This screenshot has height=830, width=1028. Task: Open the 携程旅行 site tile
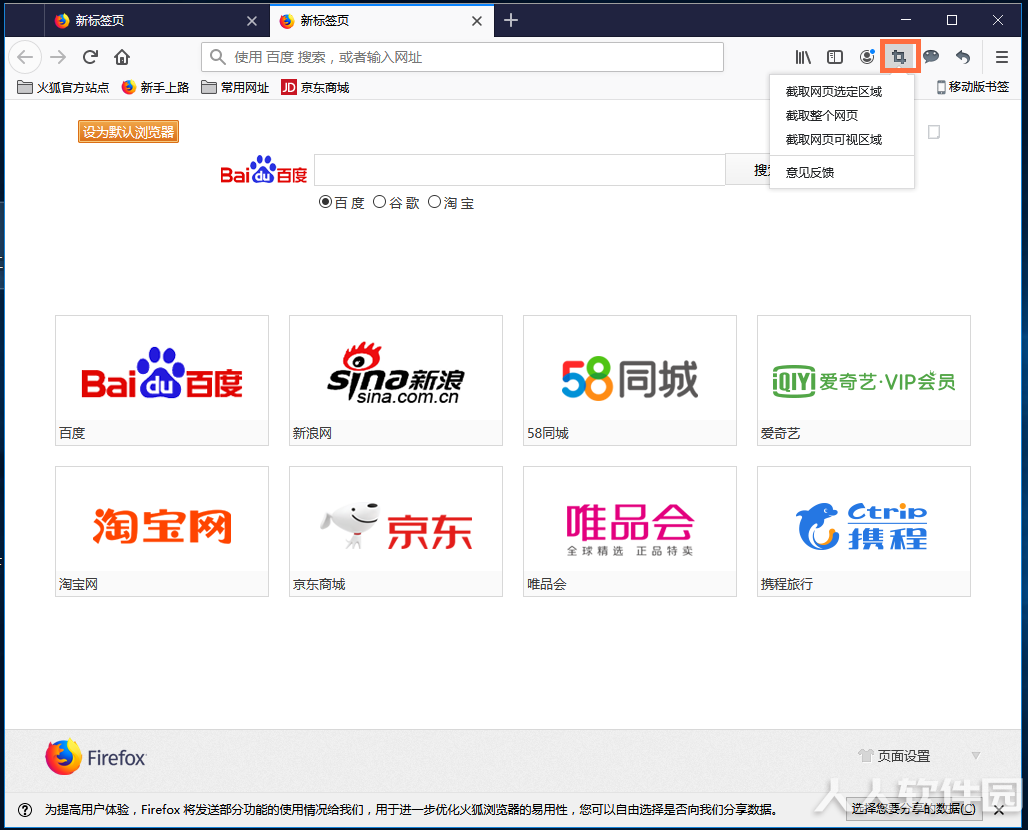tap(864, 531)
